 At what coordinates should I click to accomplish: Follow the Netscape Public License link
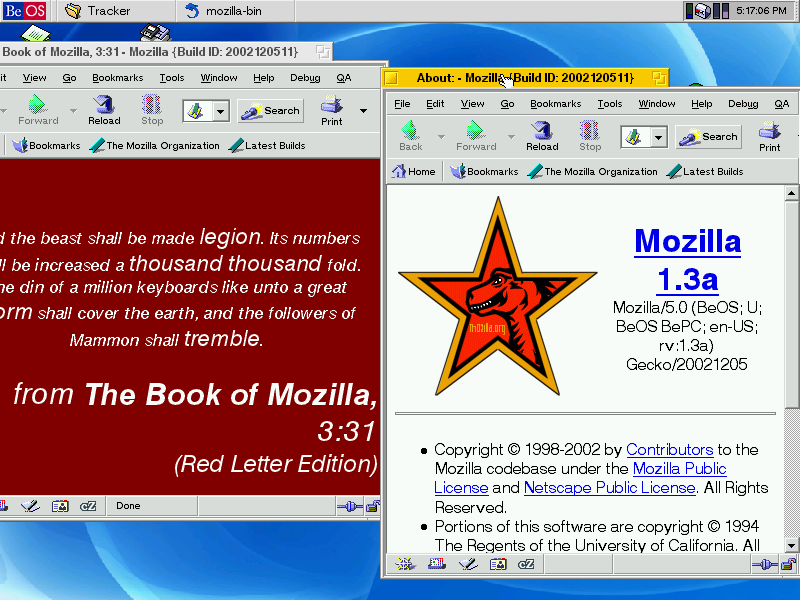pos(610,488)
